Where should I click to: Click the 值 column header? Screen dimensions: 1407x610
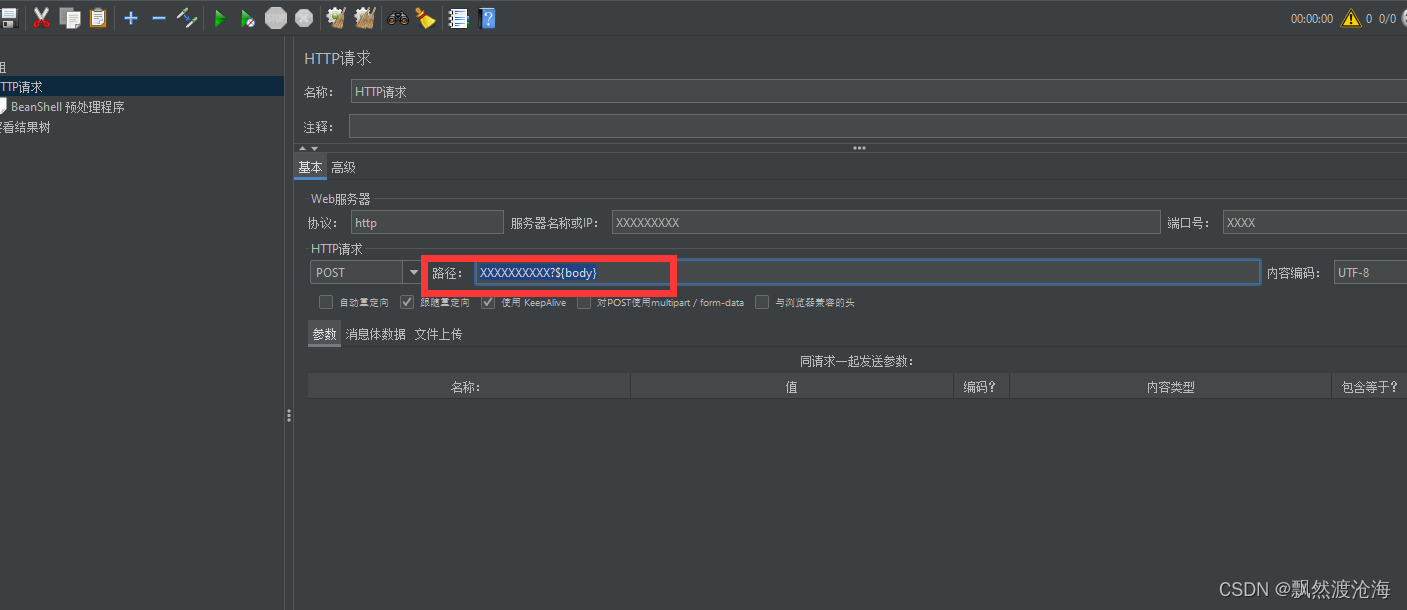point(791,387)
